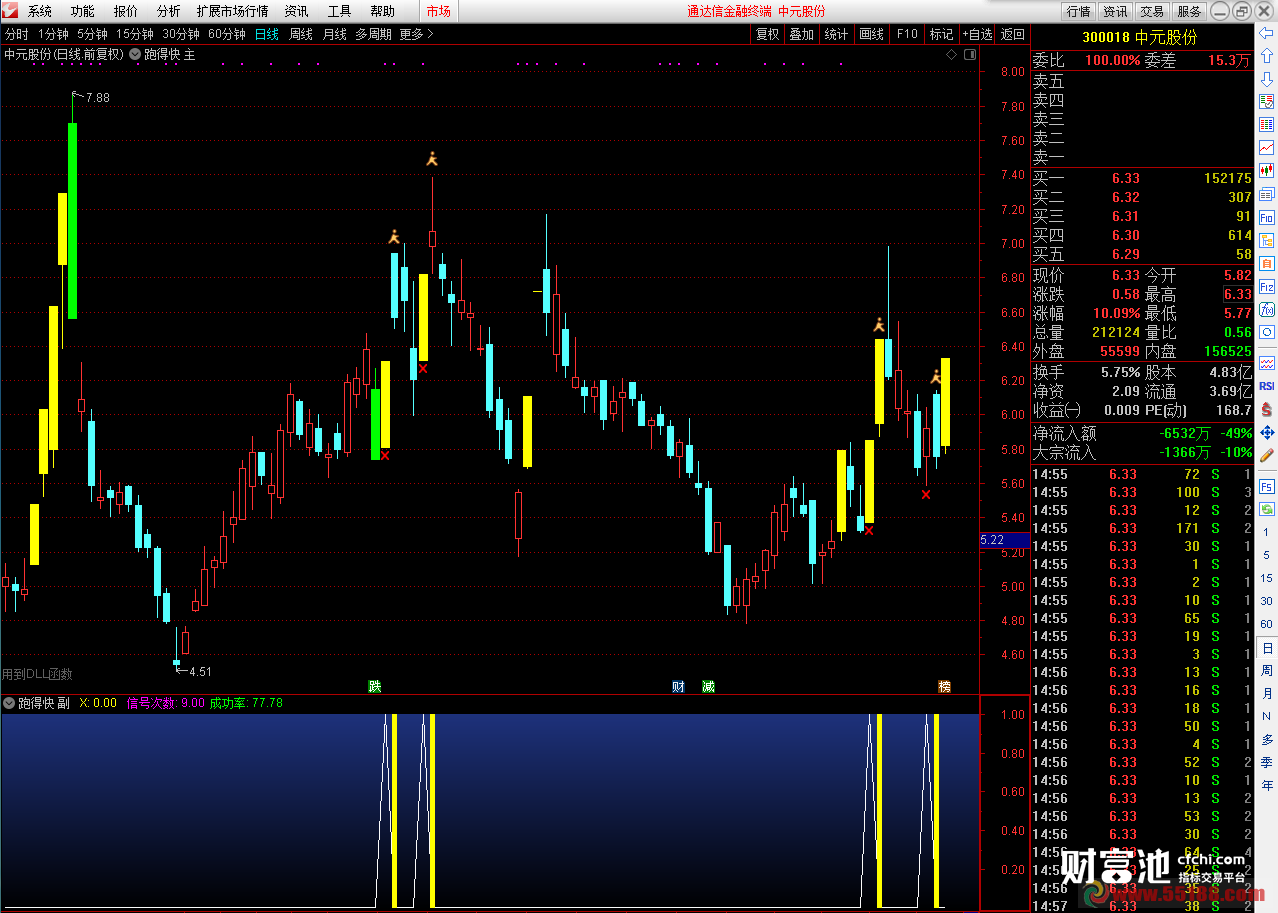Click the f(x) formula icon in sidebar
This screenshot has width=1278, height=913.
(1266, 309)
